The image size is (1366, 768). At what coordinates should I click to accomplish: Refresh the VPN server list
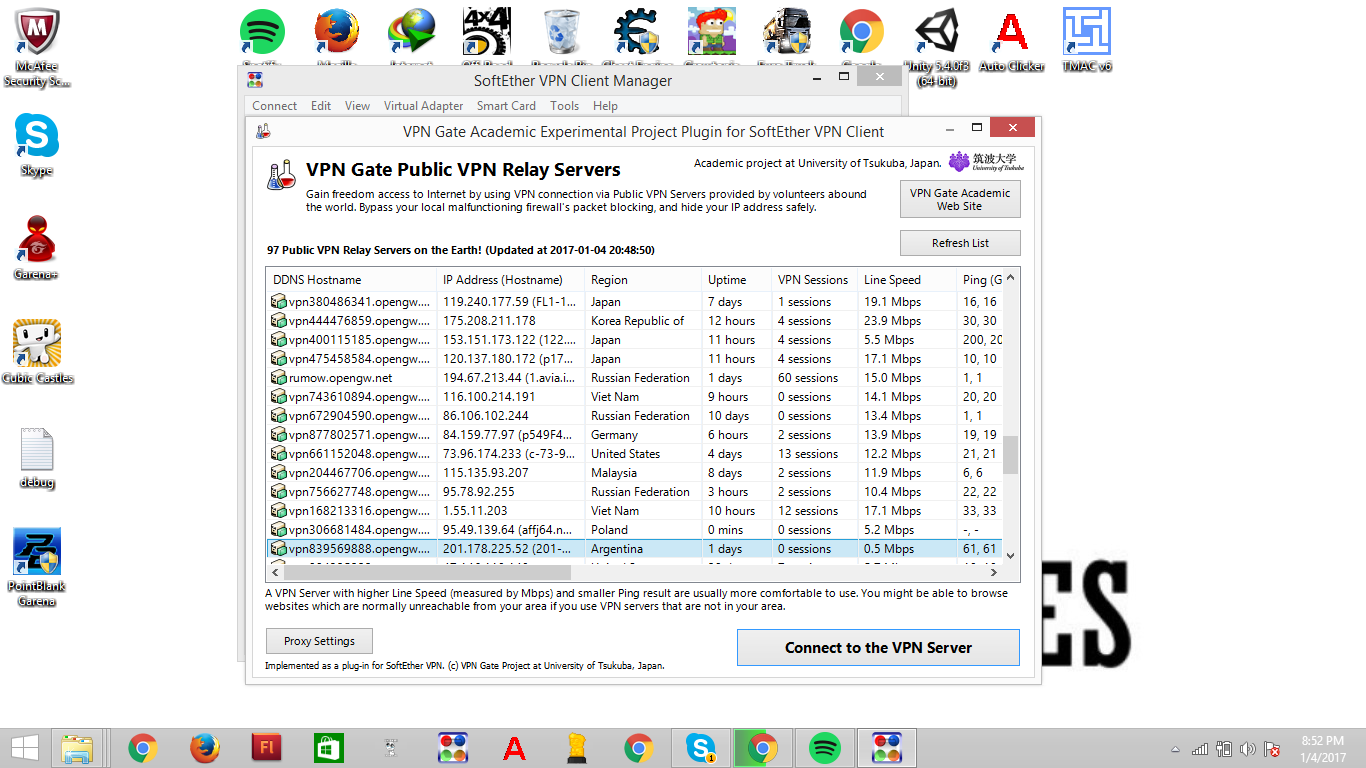pyautogui.click(x=960, y=243)
